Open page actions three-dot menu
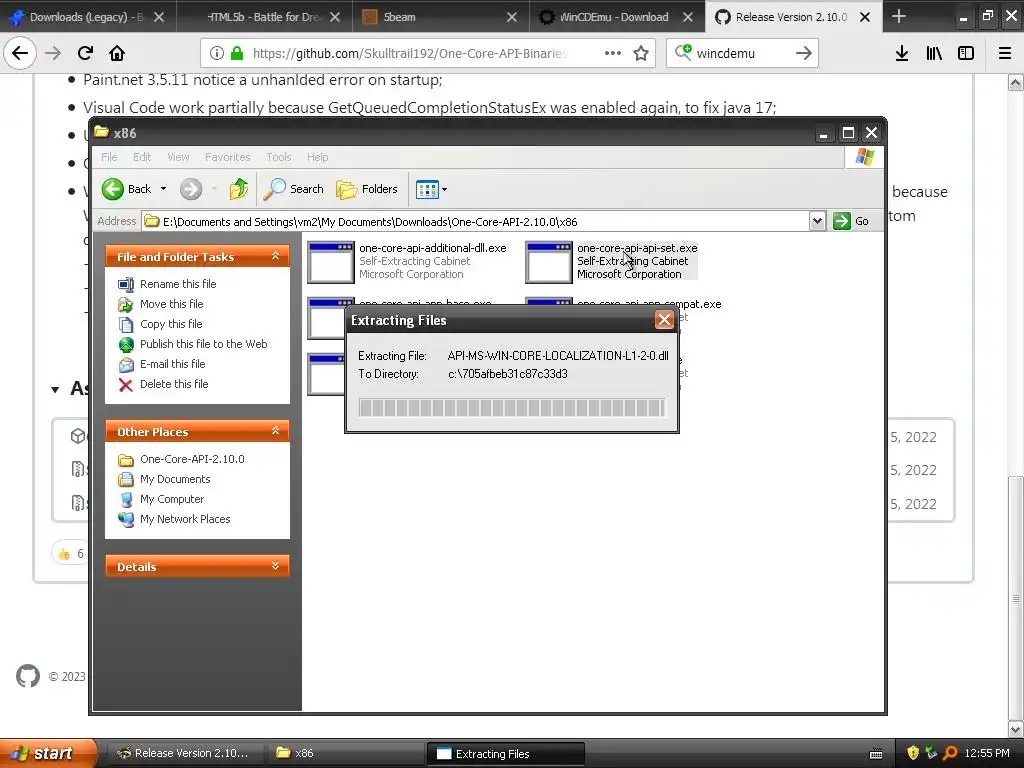The image size is (1024, 768). pos(613,54)
